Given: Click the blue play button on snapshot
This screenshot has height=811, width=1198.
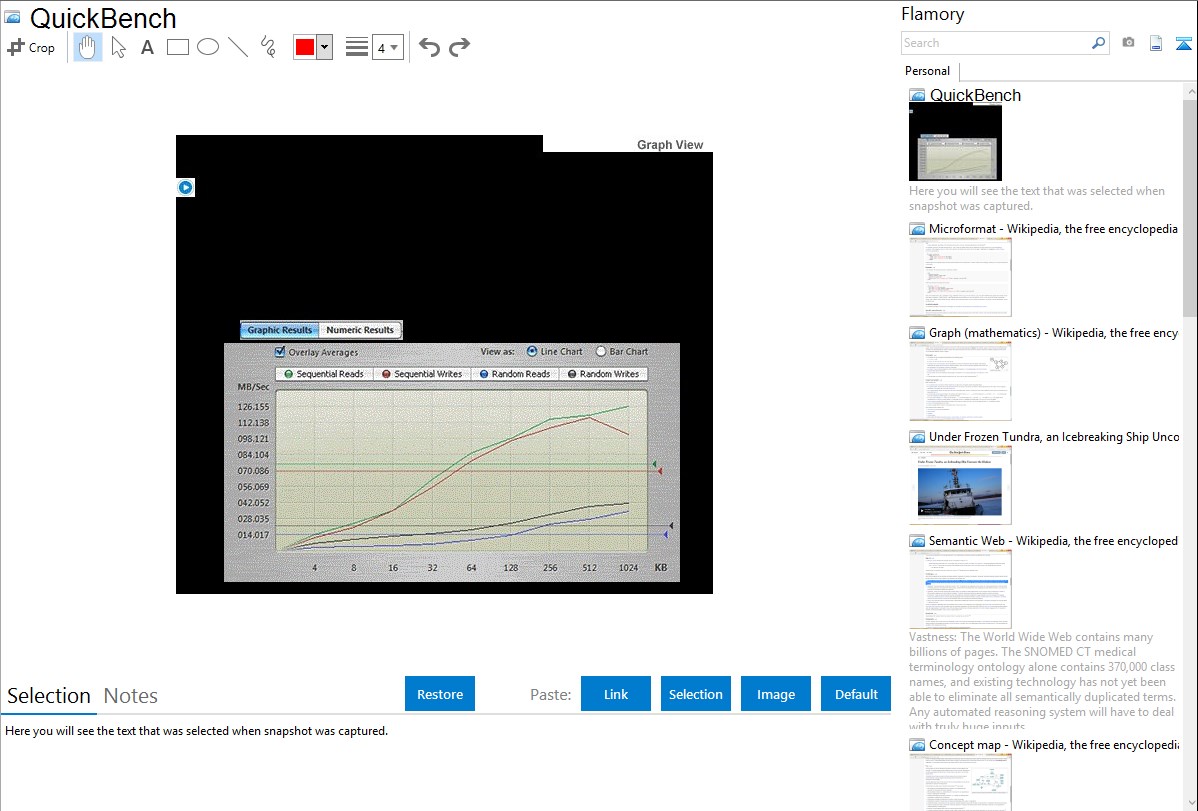Looking at the screenshot, I should click(x=186, y=187).
